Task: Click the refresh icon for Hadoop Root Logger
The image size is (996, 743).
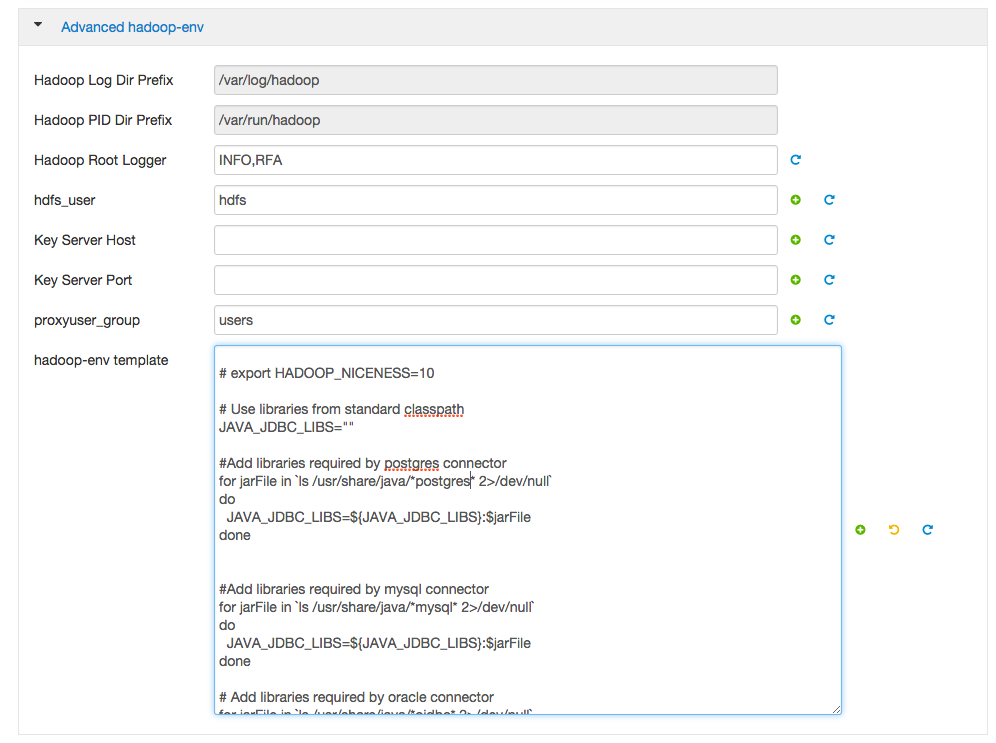Action: [795, 159]
